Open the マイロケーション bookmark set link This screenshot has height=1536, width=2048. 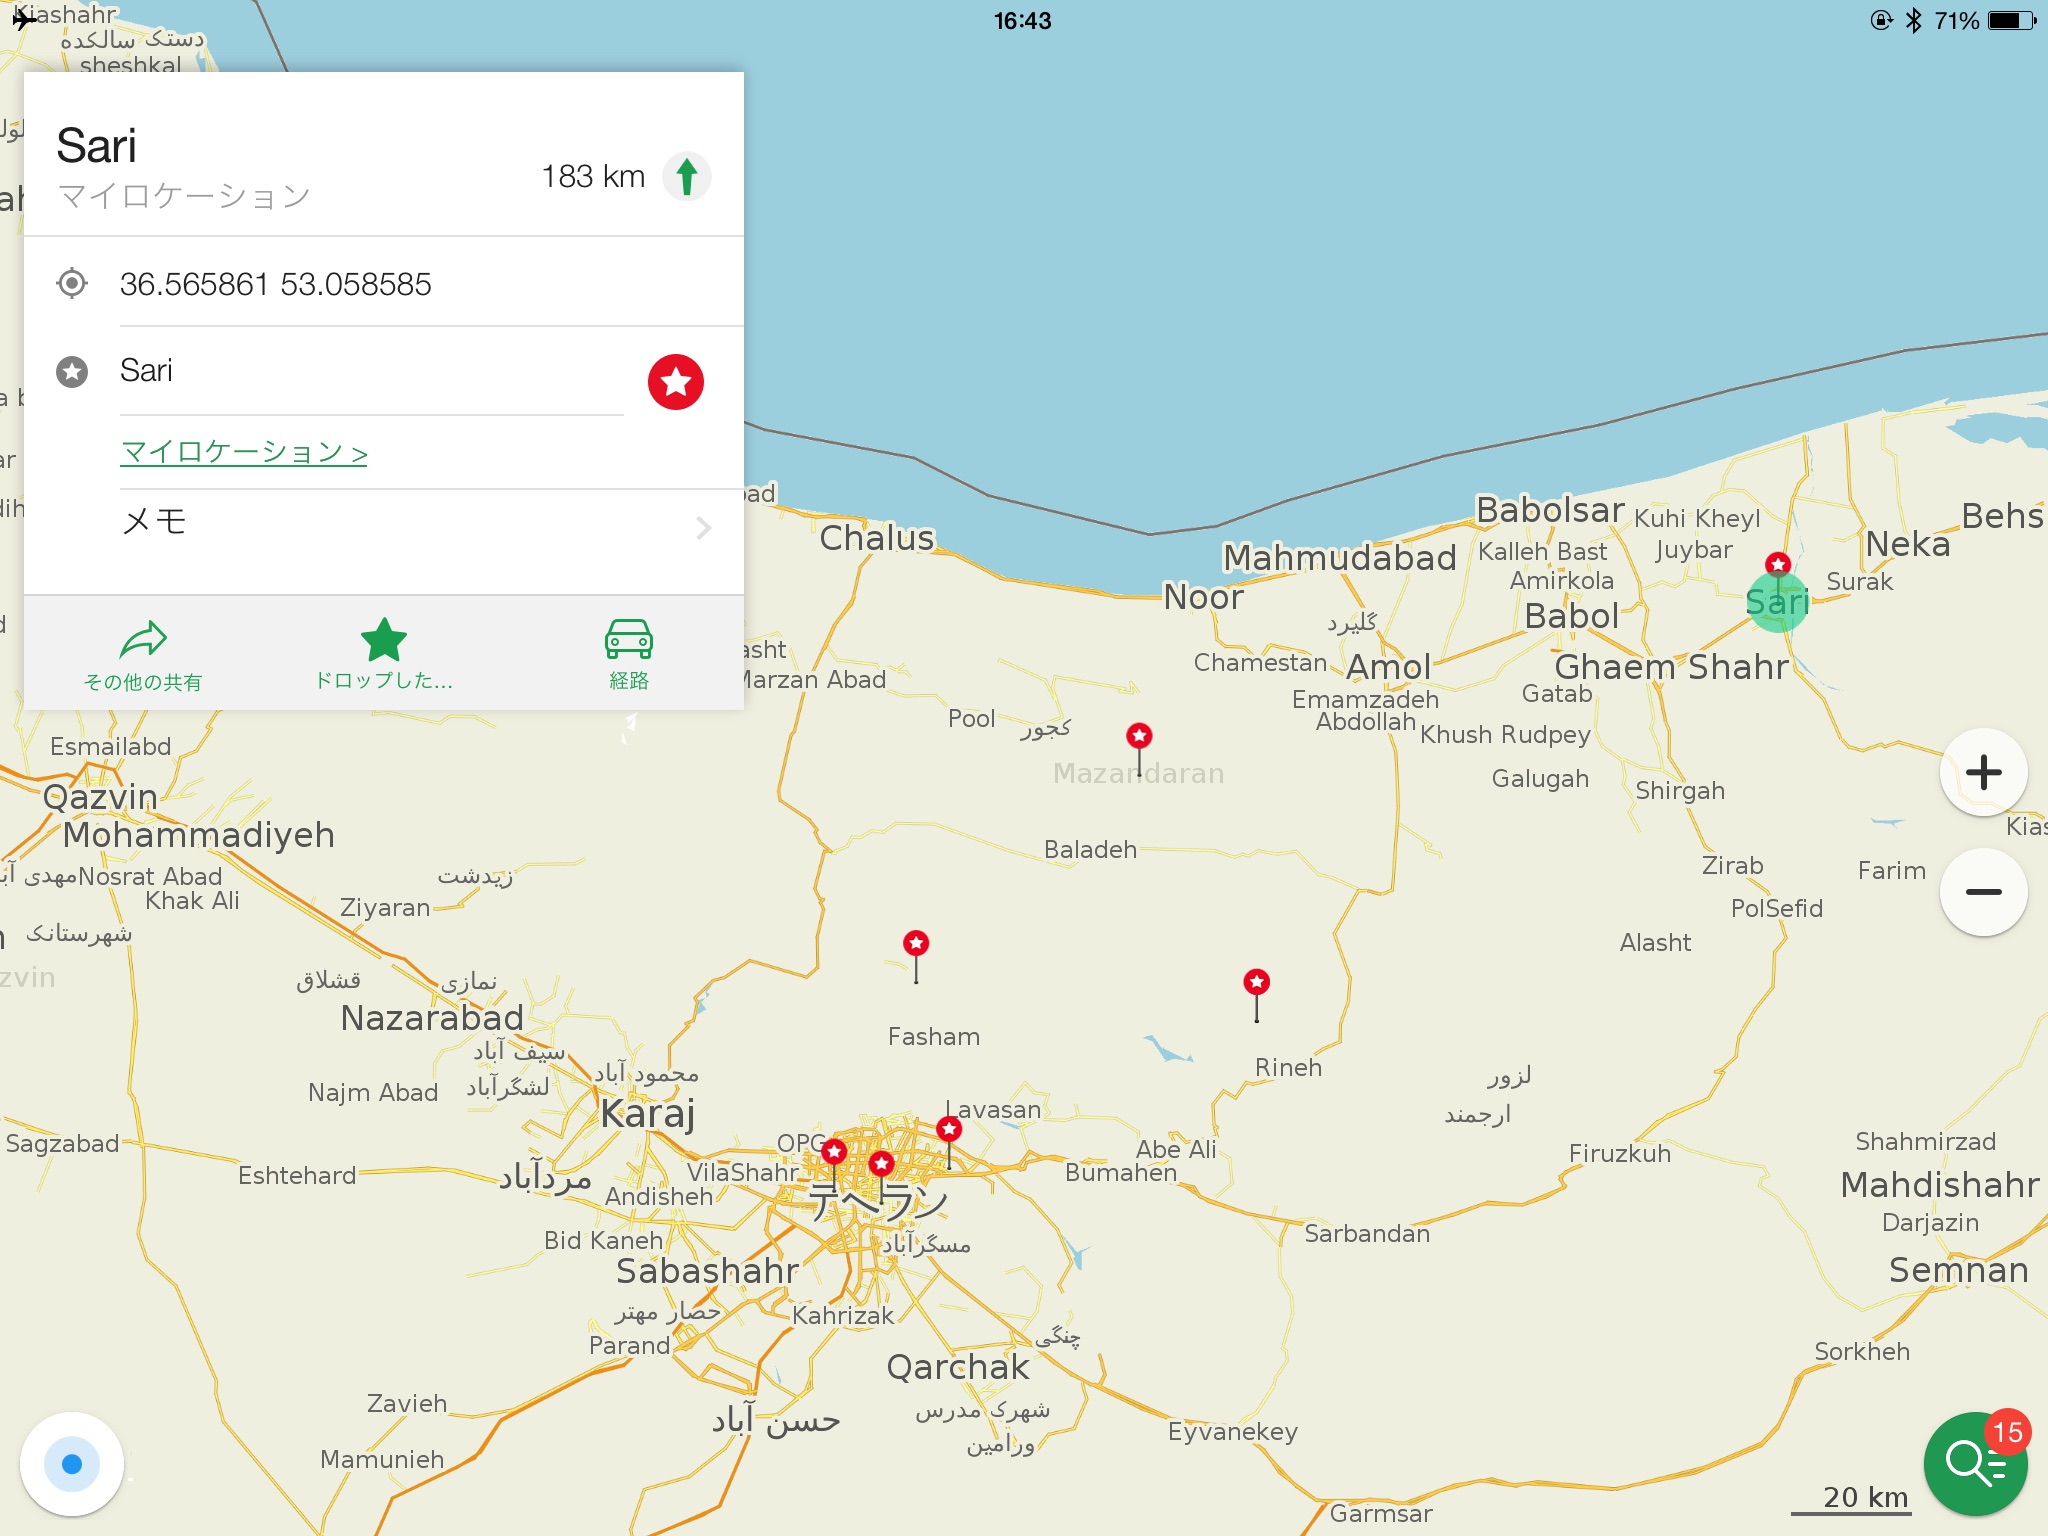pos(244,452)
